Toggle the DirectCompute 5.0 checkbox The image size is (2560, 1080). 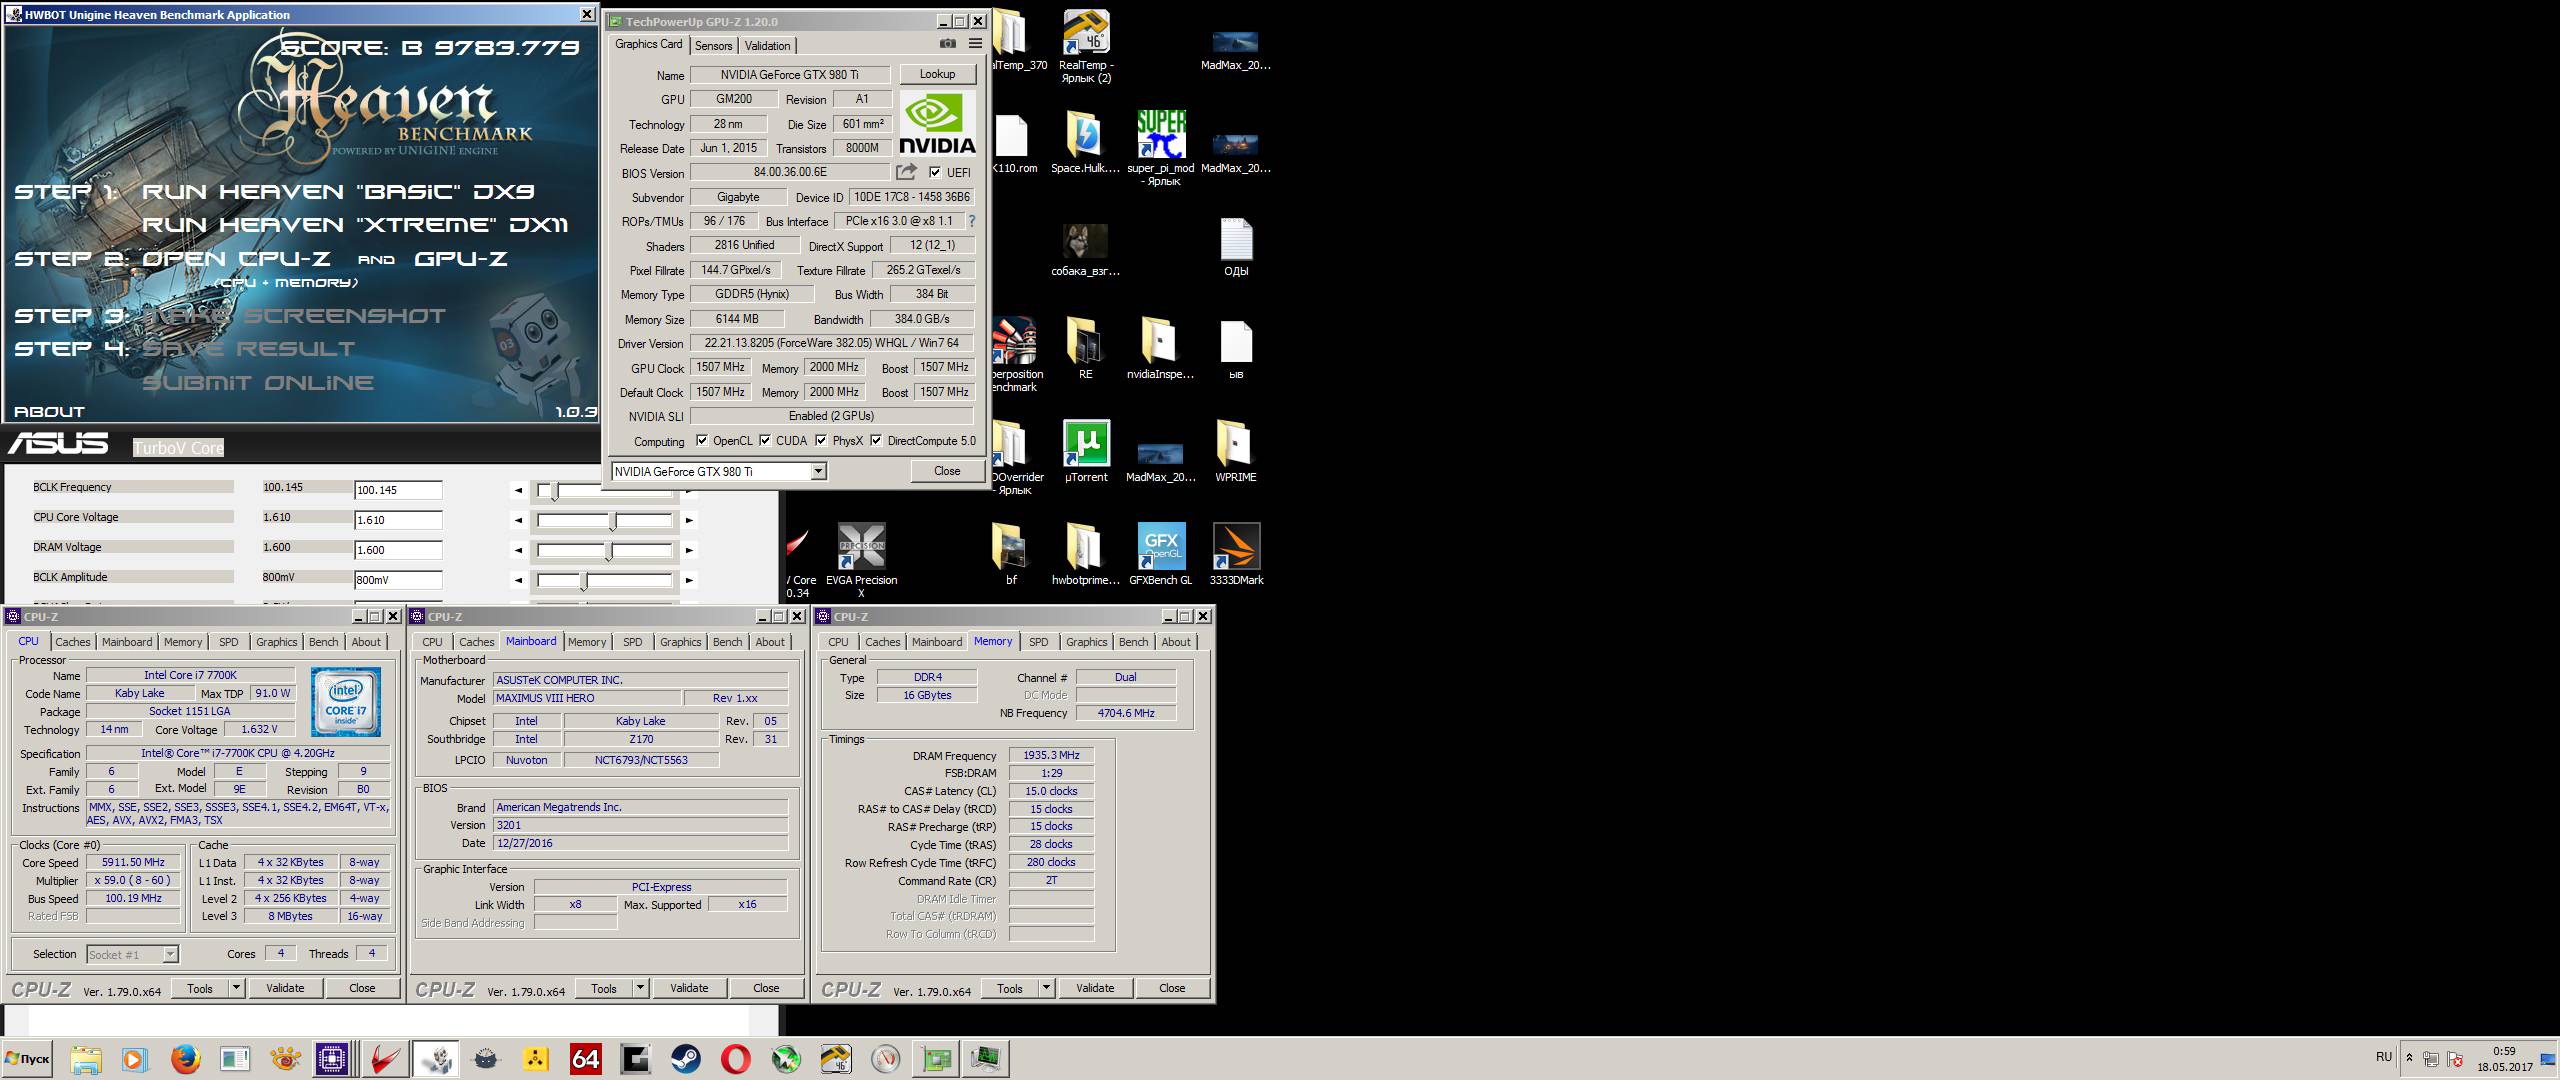[876, 440]
